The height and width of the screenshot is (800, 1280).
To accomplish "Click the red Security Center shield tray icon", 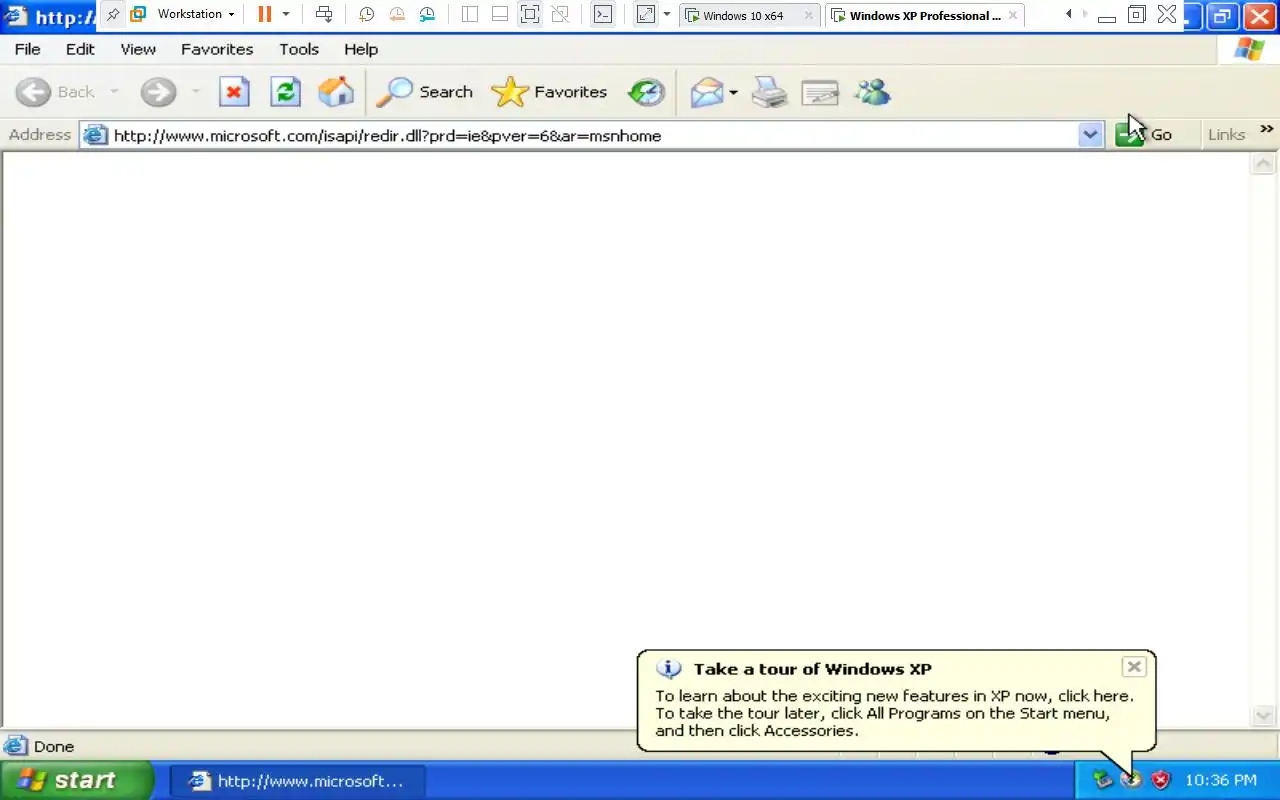I will coord(1160,780).
